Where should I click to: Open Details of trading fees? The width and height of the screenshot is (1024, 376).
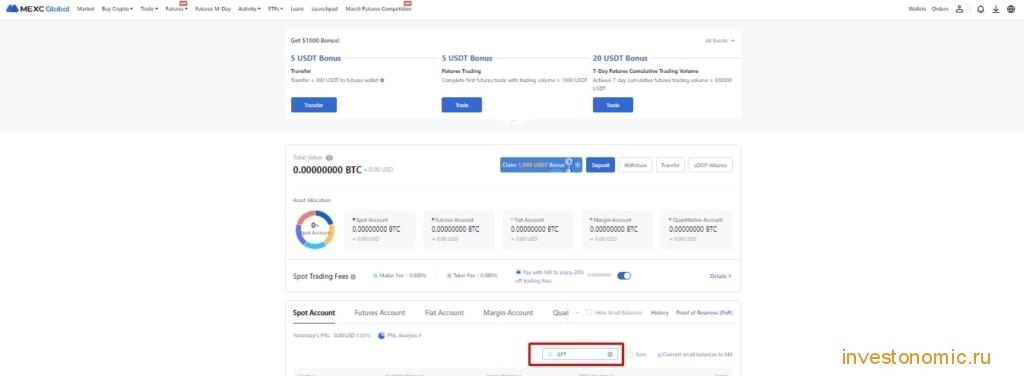720,276
